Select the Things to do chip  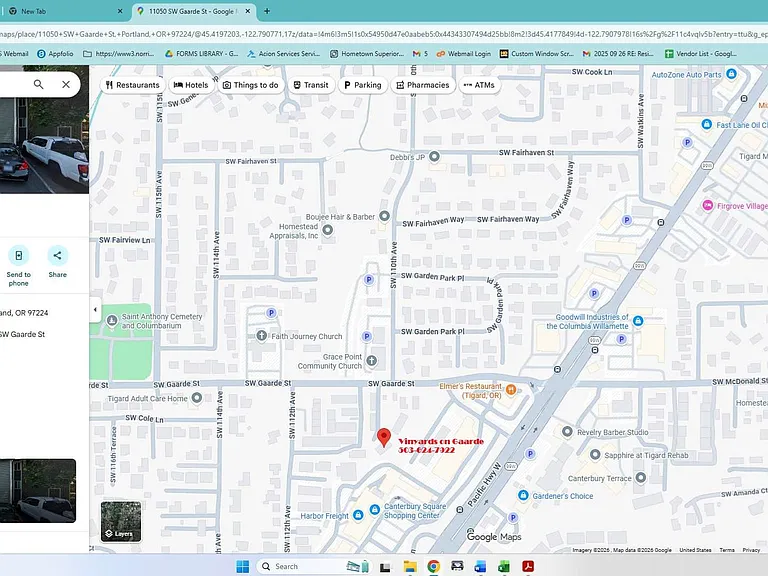pyautogui.click(x=250, y=85)
